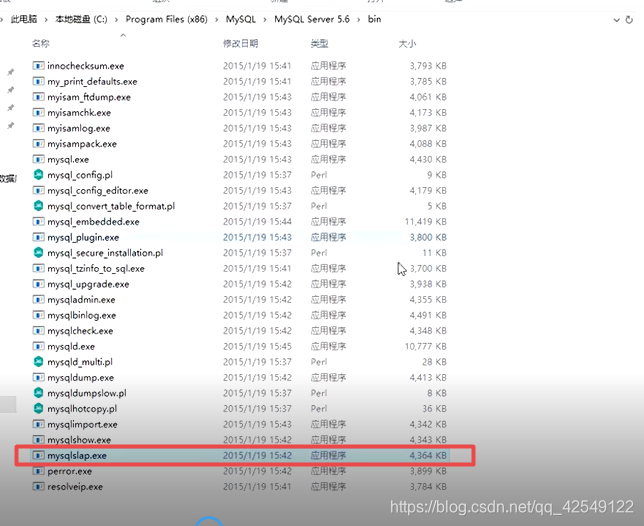Click the 10,777 KB size value
Viewport: 644px width, 526px height.
tap(426, 347)
